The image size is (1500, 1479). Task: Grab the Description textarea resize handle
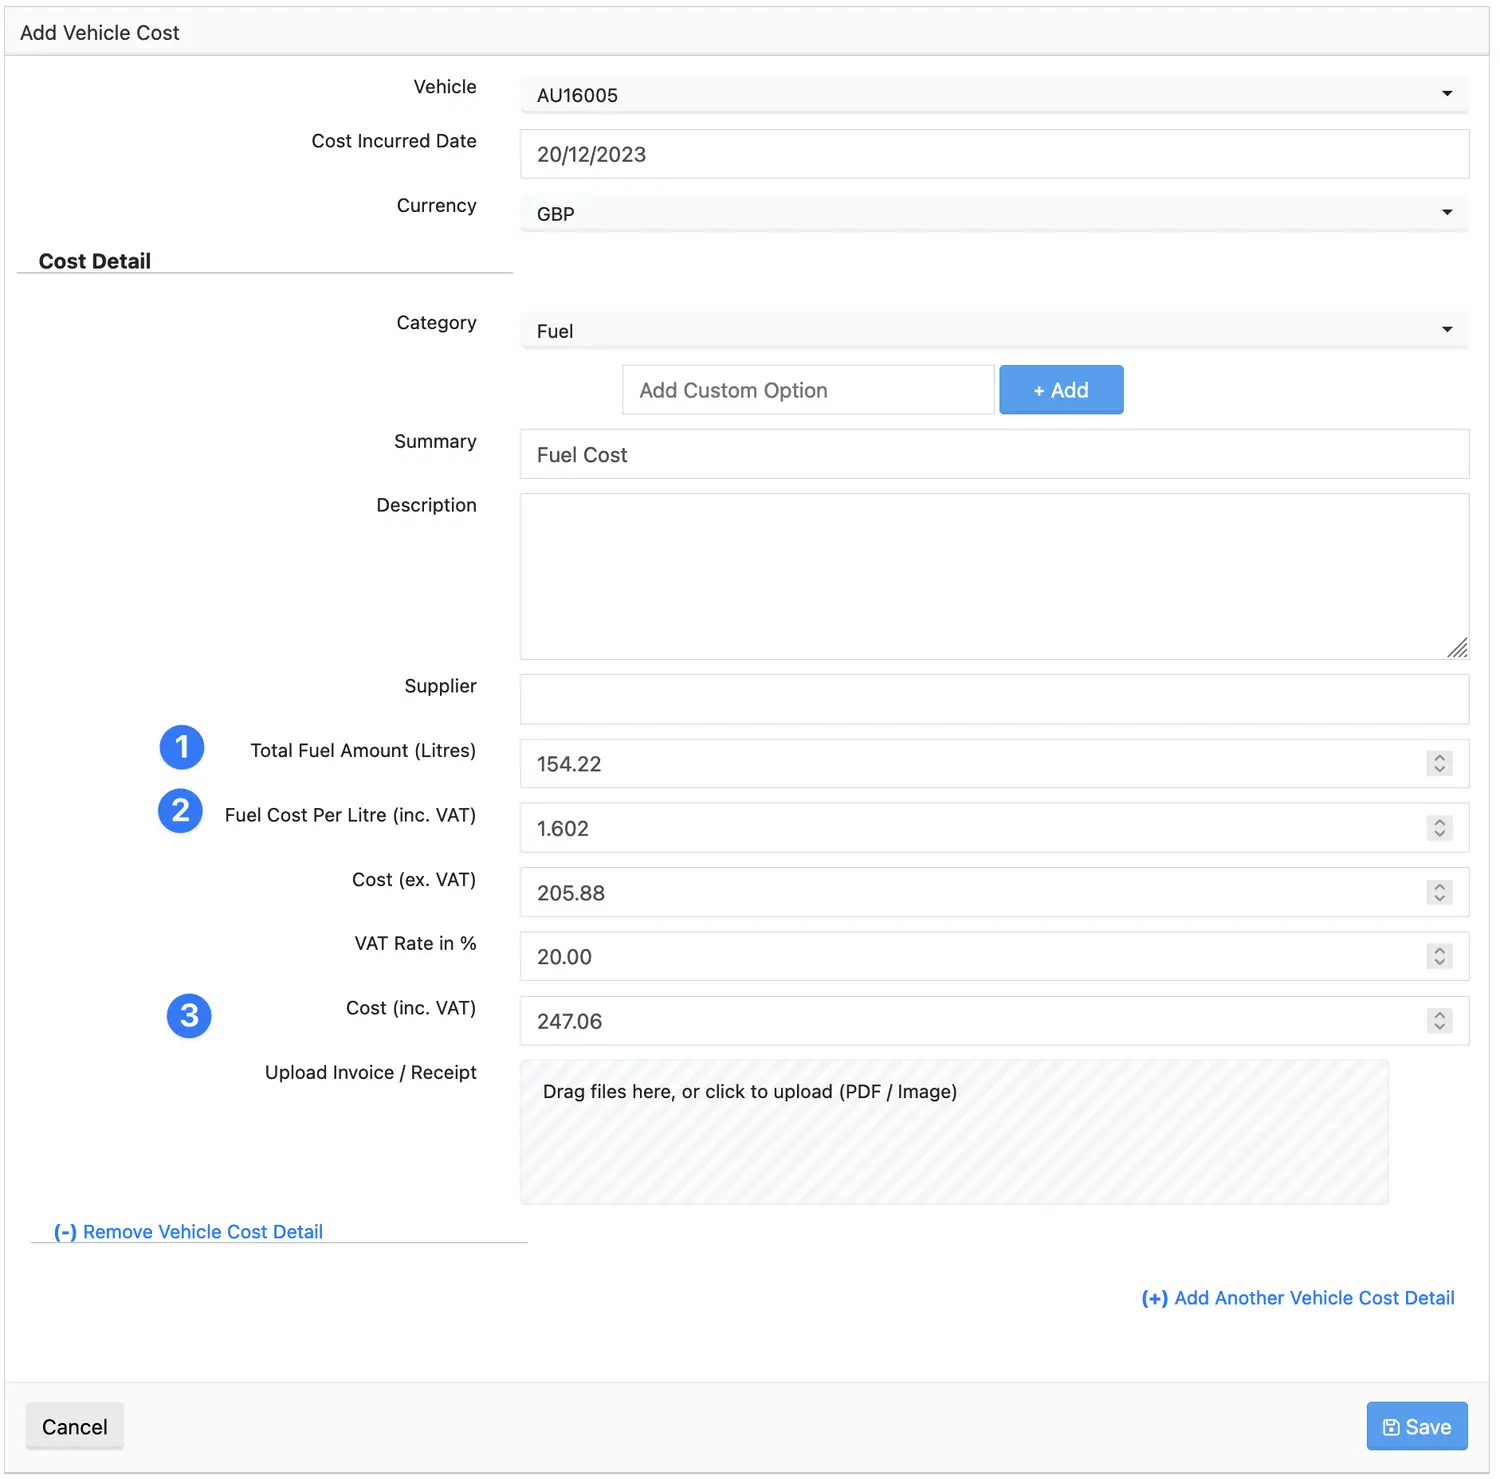coord(1458,649)
